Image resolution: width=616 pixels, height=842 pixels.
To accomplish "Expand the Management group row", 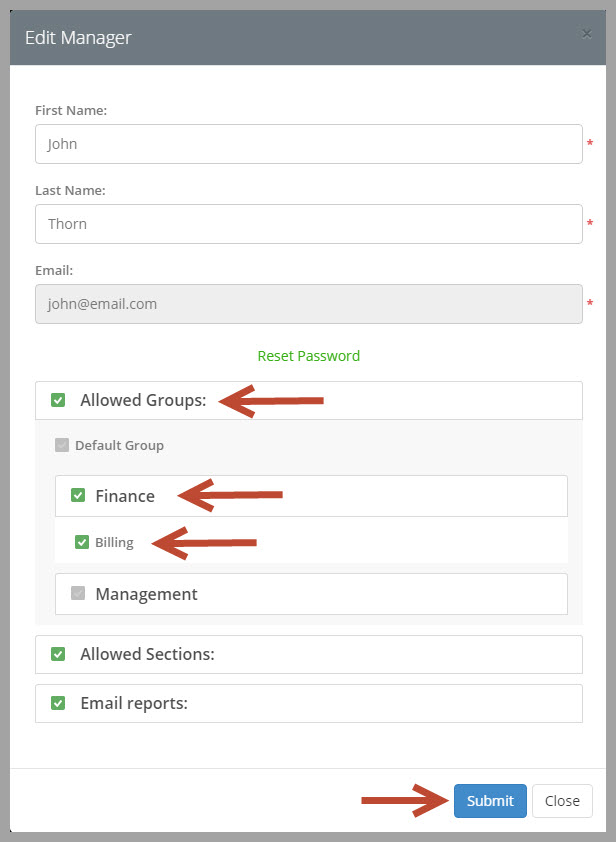I will point(311,594).
